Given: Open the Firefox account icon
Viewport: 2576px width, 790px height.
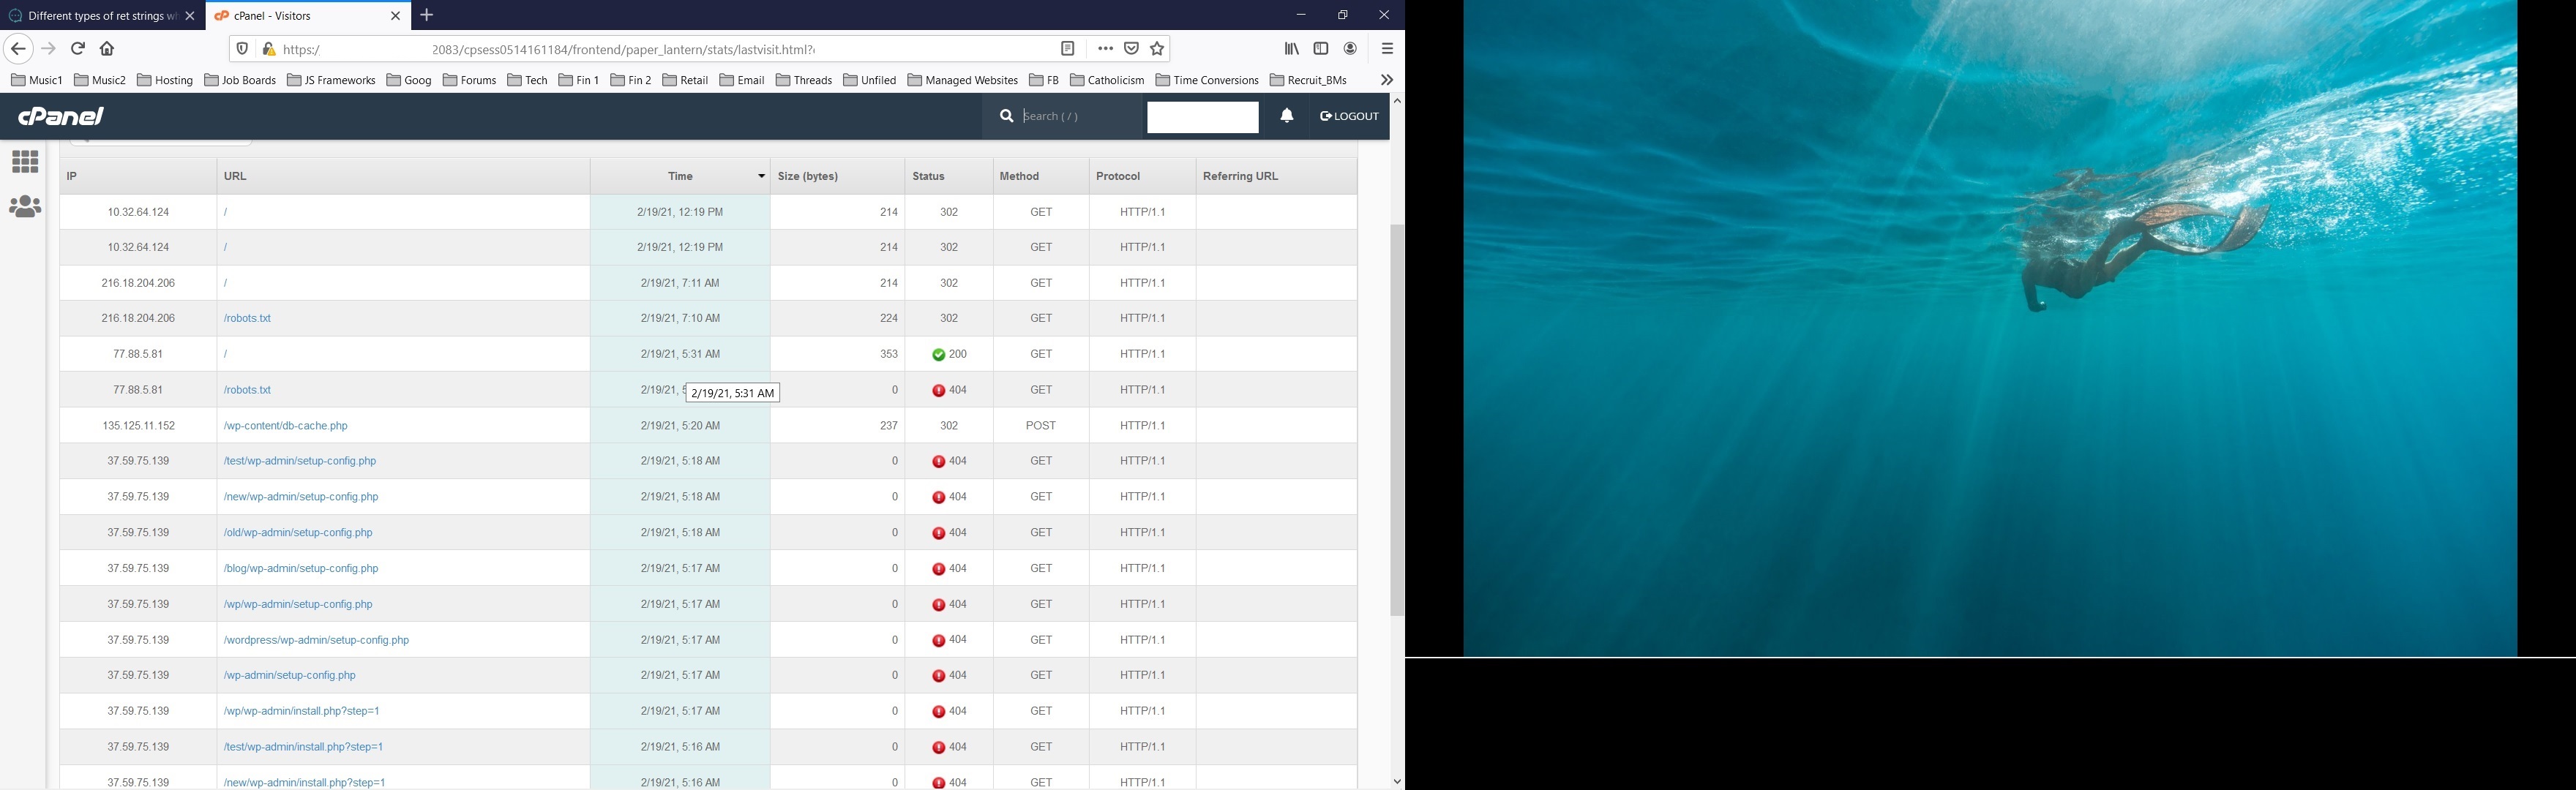Looking at the screenshot, I should 1350,49.
